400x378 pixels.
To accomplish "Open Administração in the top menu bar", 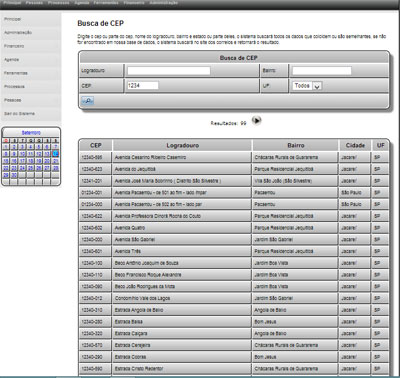I will point(164,3).
